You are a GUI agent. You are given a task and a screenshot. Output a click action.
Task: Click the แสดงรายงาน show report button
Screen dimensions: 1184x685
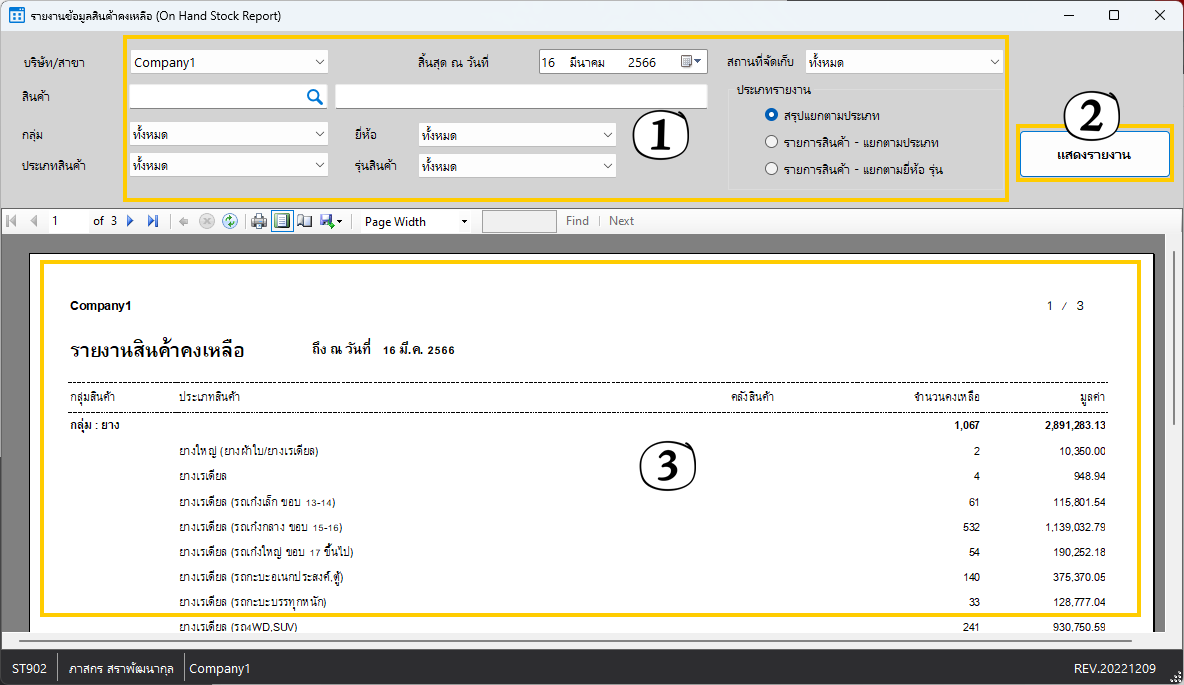(1094, 155)
